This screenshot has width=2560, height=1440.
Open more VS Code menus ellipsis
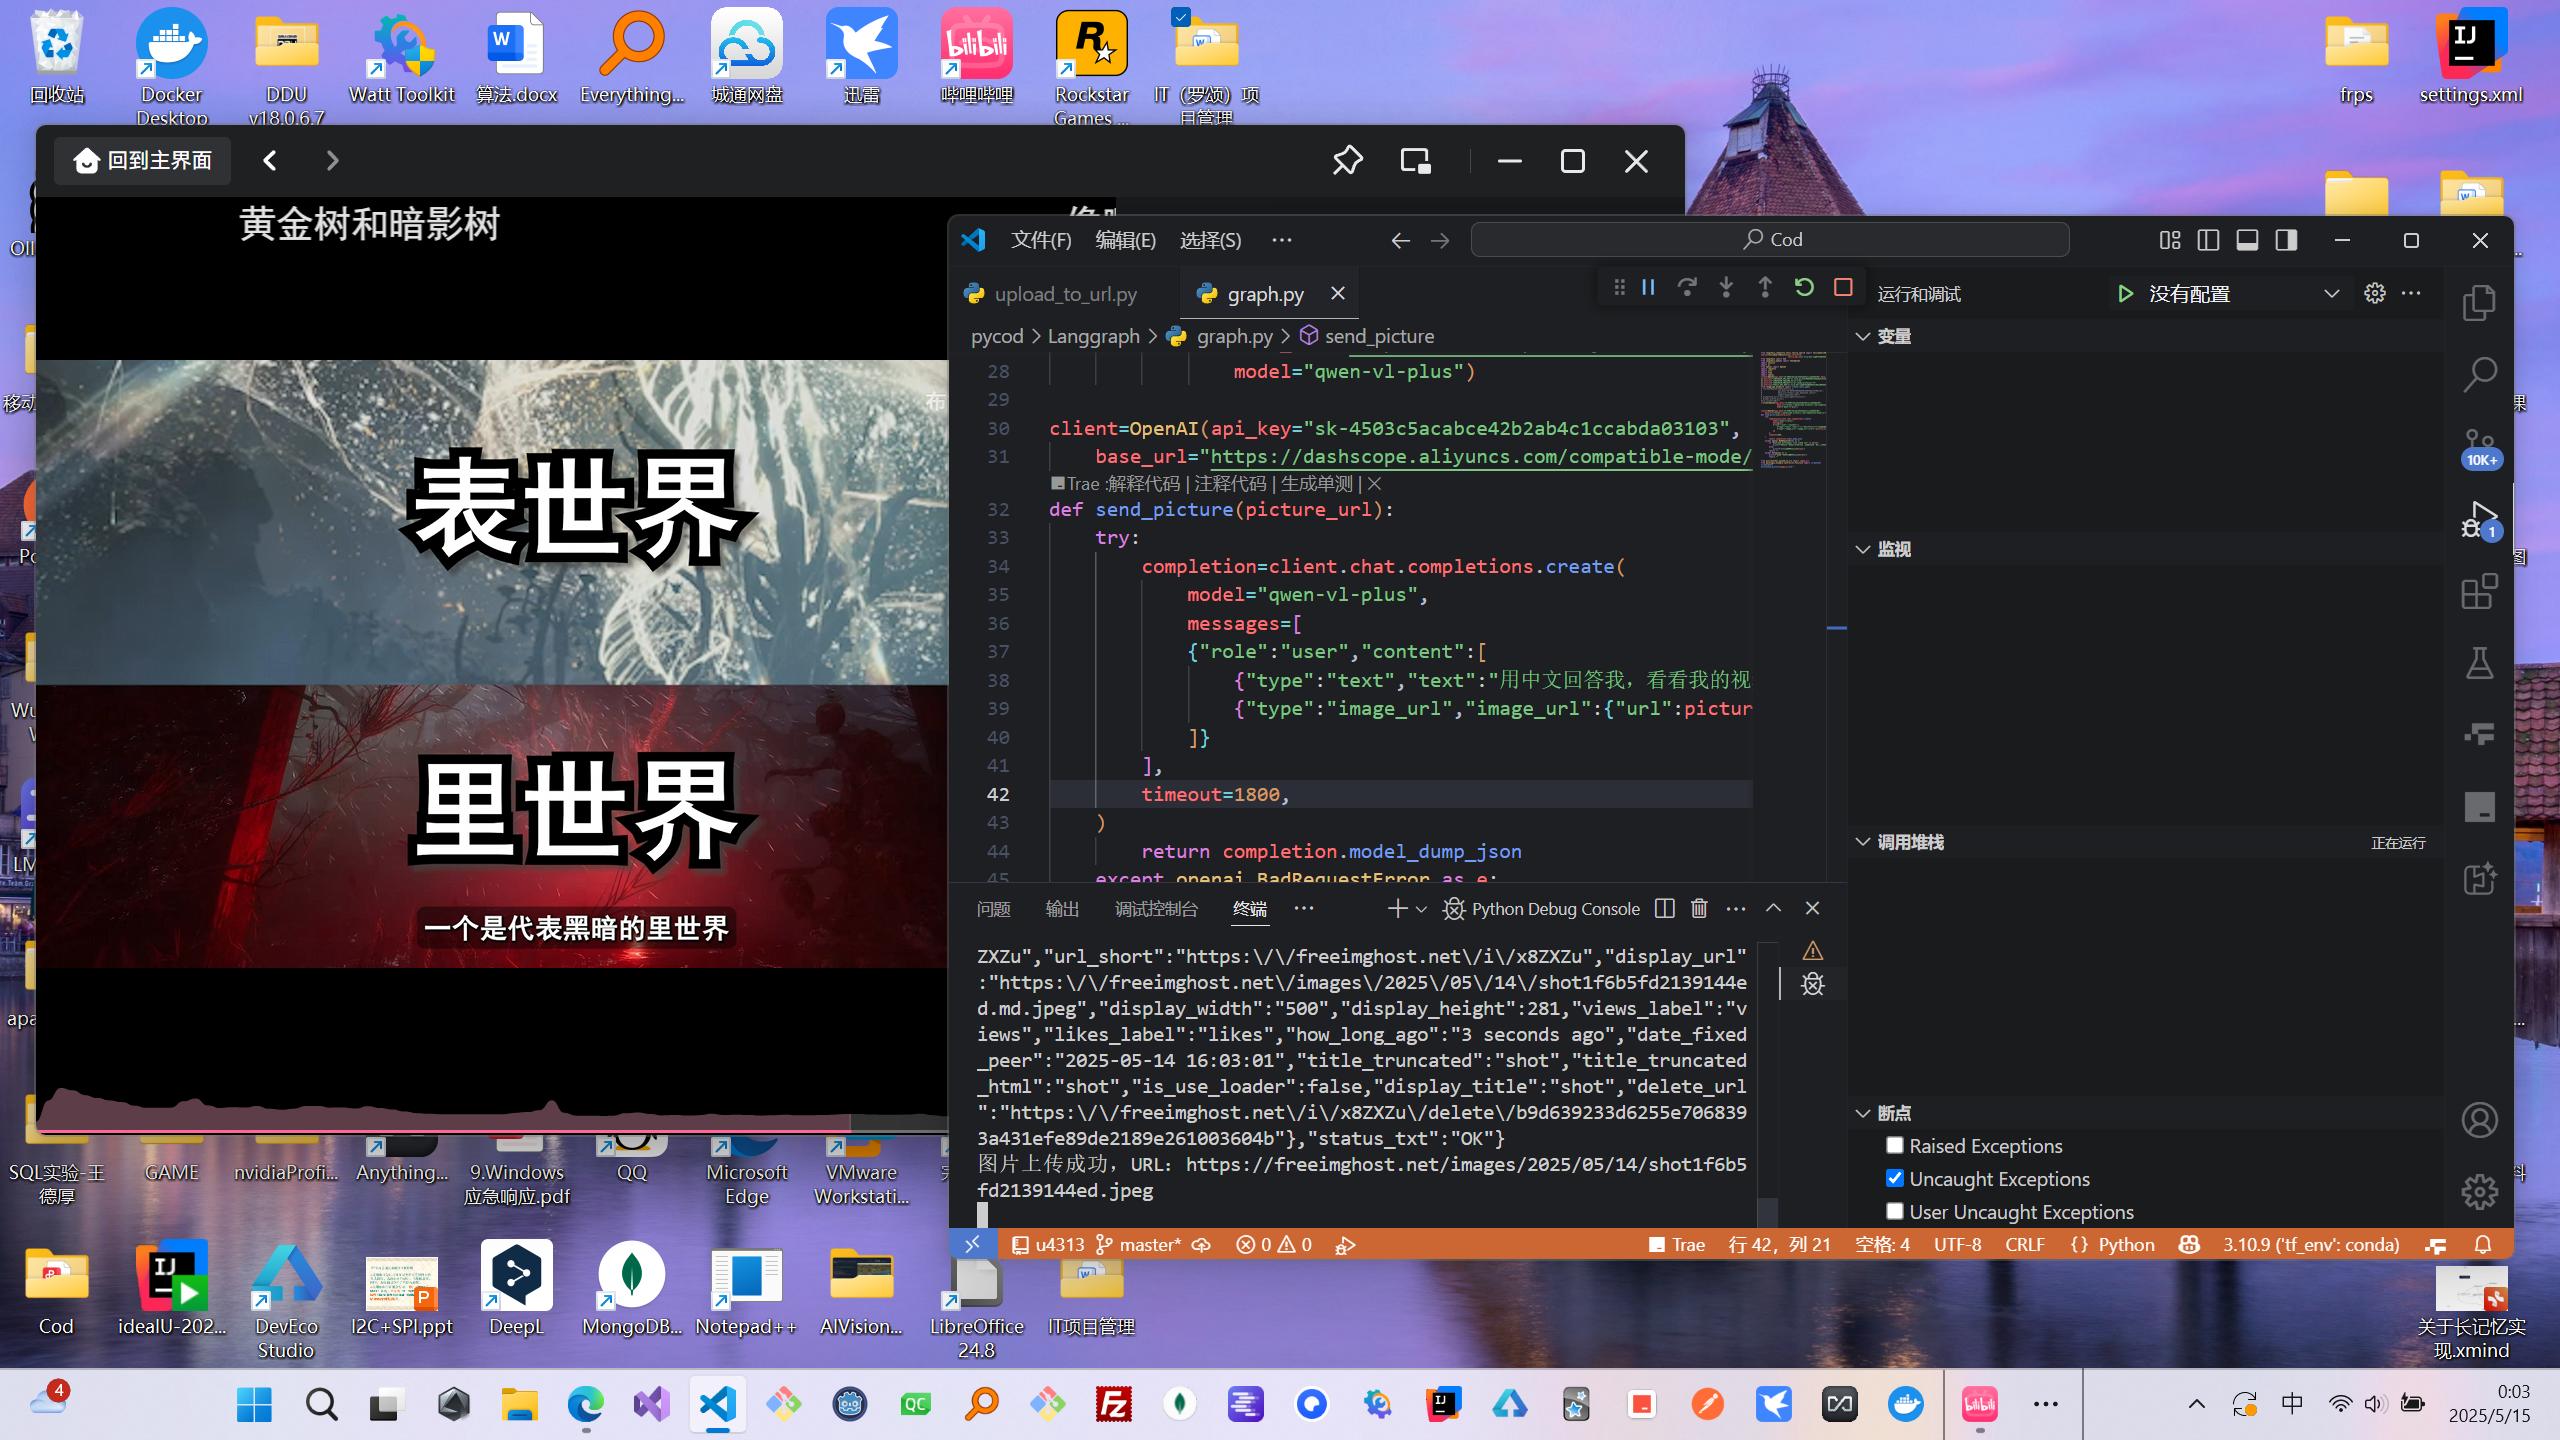[1281, 240]
